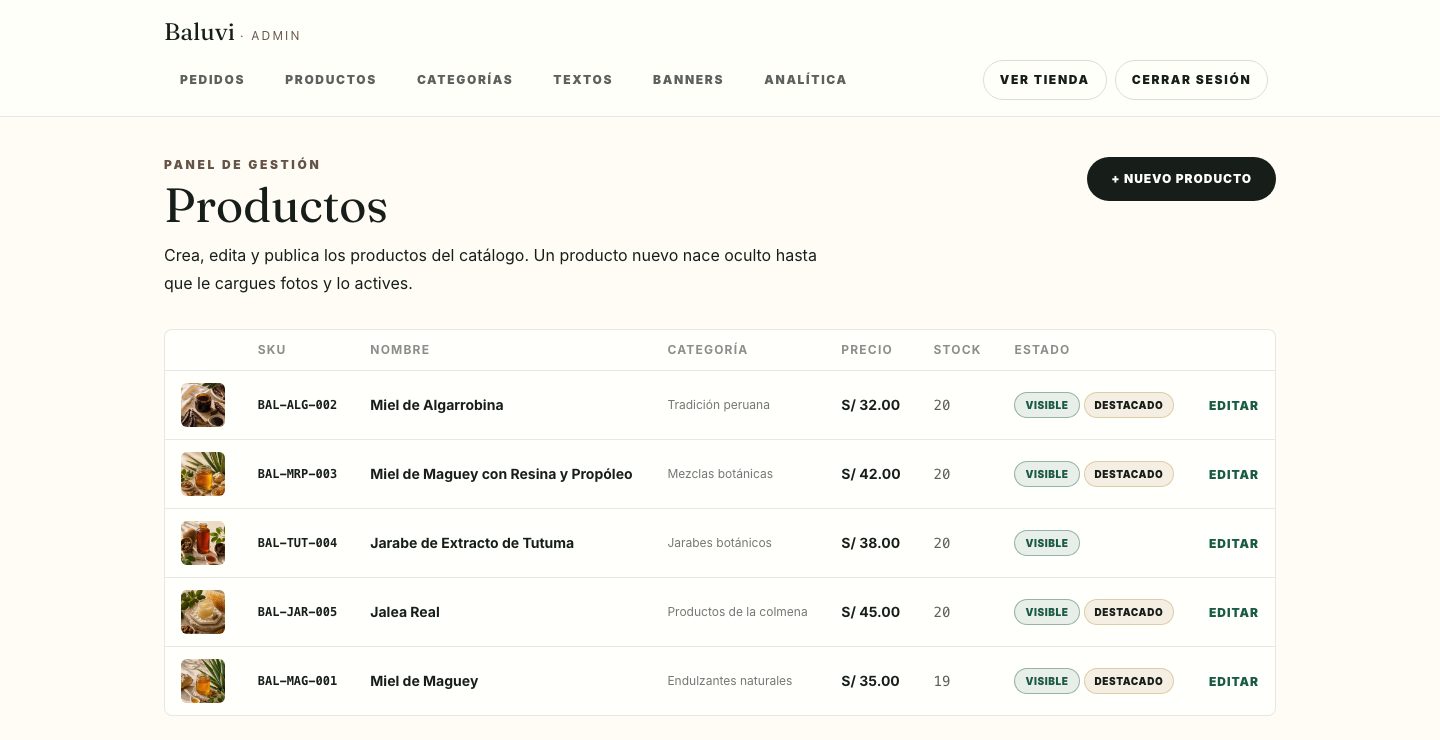Open the Categorías nav item
The width and height of the screenshot is (1440, 740).
[465, 80]
